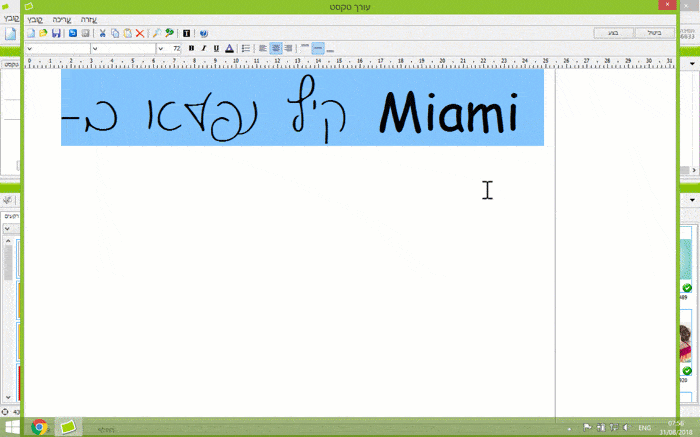Toggle bold formatting

(x=191, y=48)
